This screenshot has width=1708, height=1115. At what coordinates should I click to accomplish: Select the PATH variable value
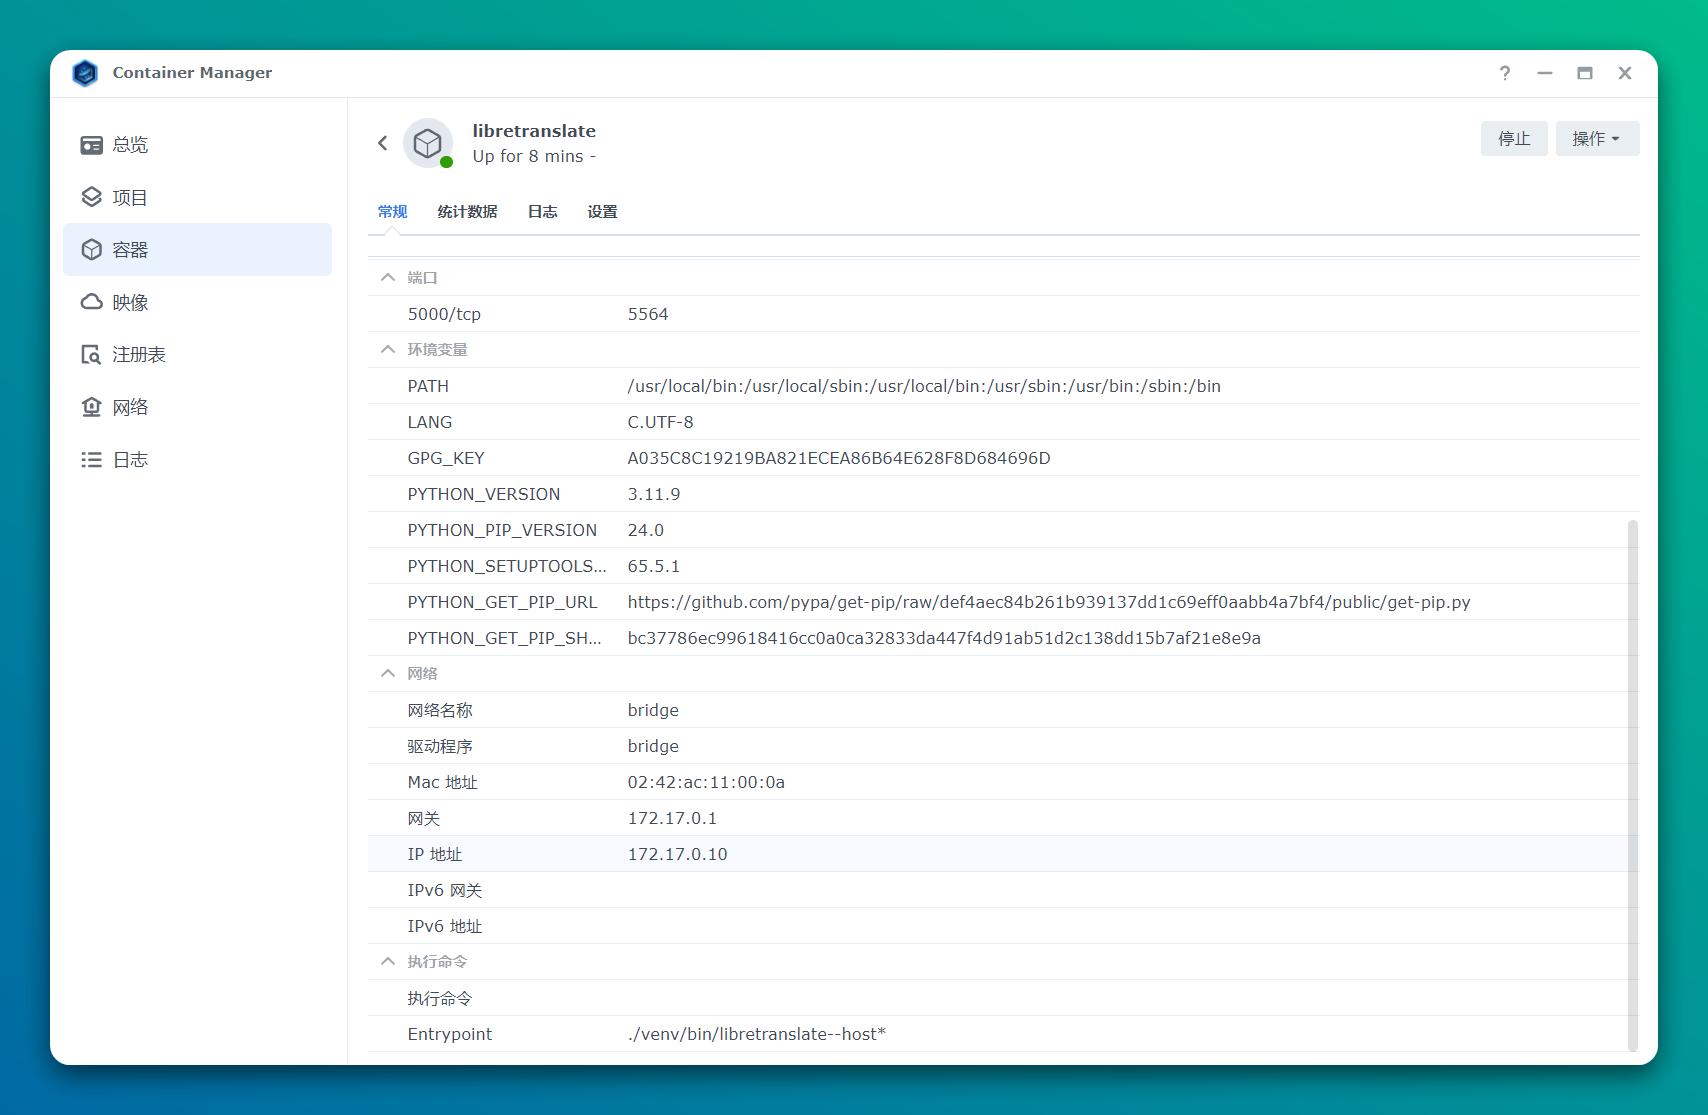924,386
